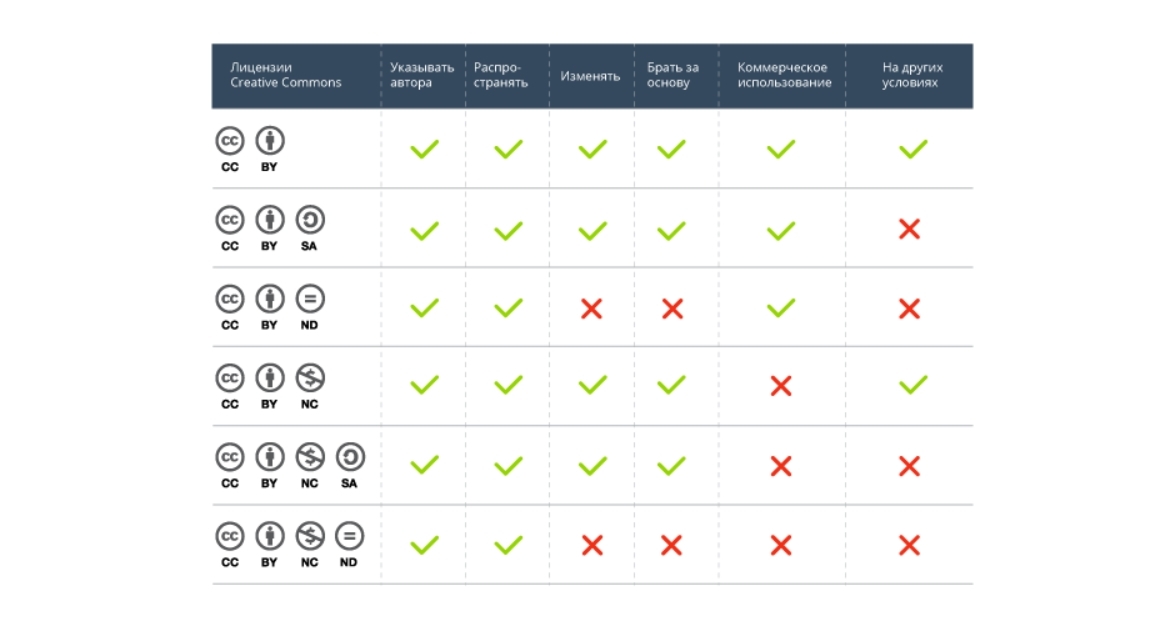1175x644 pixels.
Task: Click the red cross under "На других условиях" for CC BY SA
Action: [909, 230]
